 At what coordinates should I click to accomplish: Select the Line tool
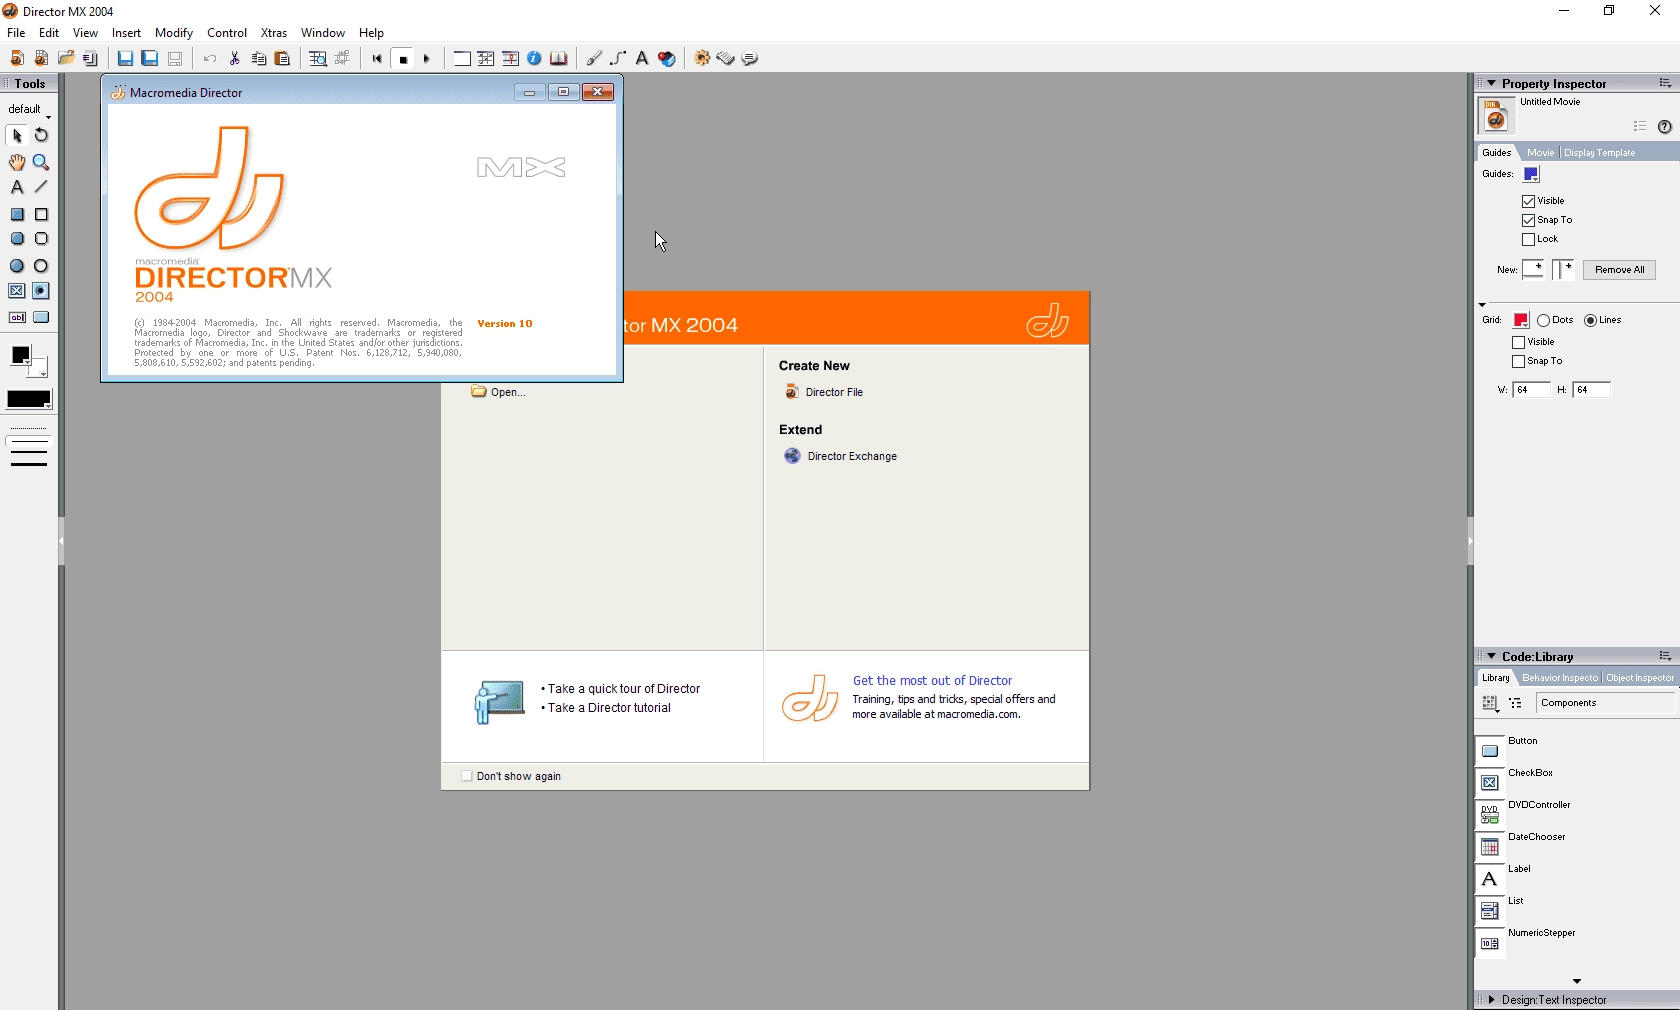tap(41, 187)
